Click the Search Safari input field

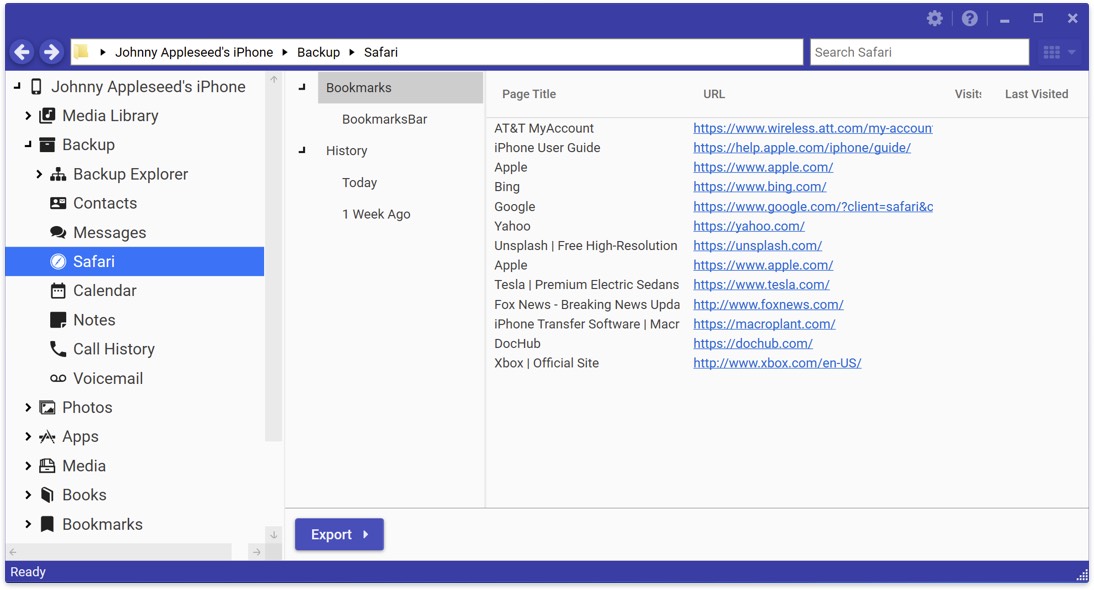point(918,52)
